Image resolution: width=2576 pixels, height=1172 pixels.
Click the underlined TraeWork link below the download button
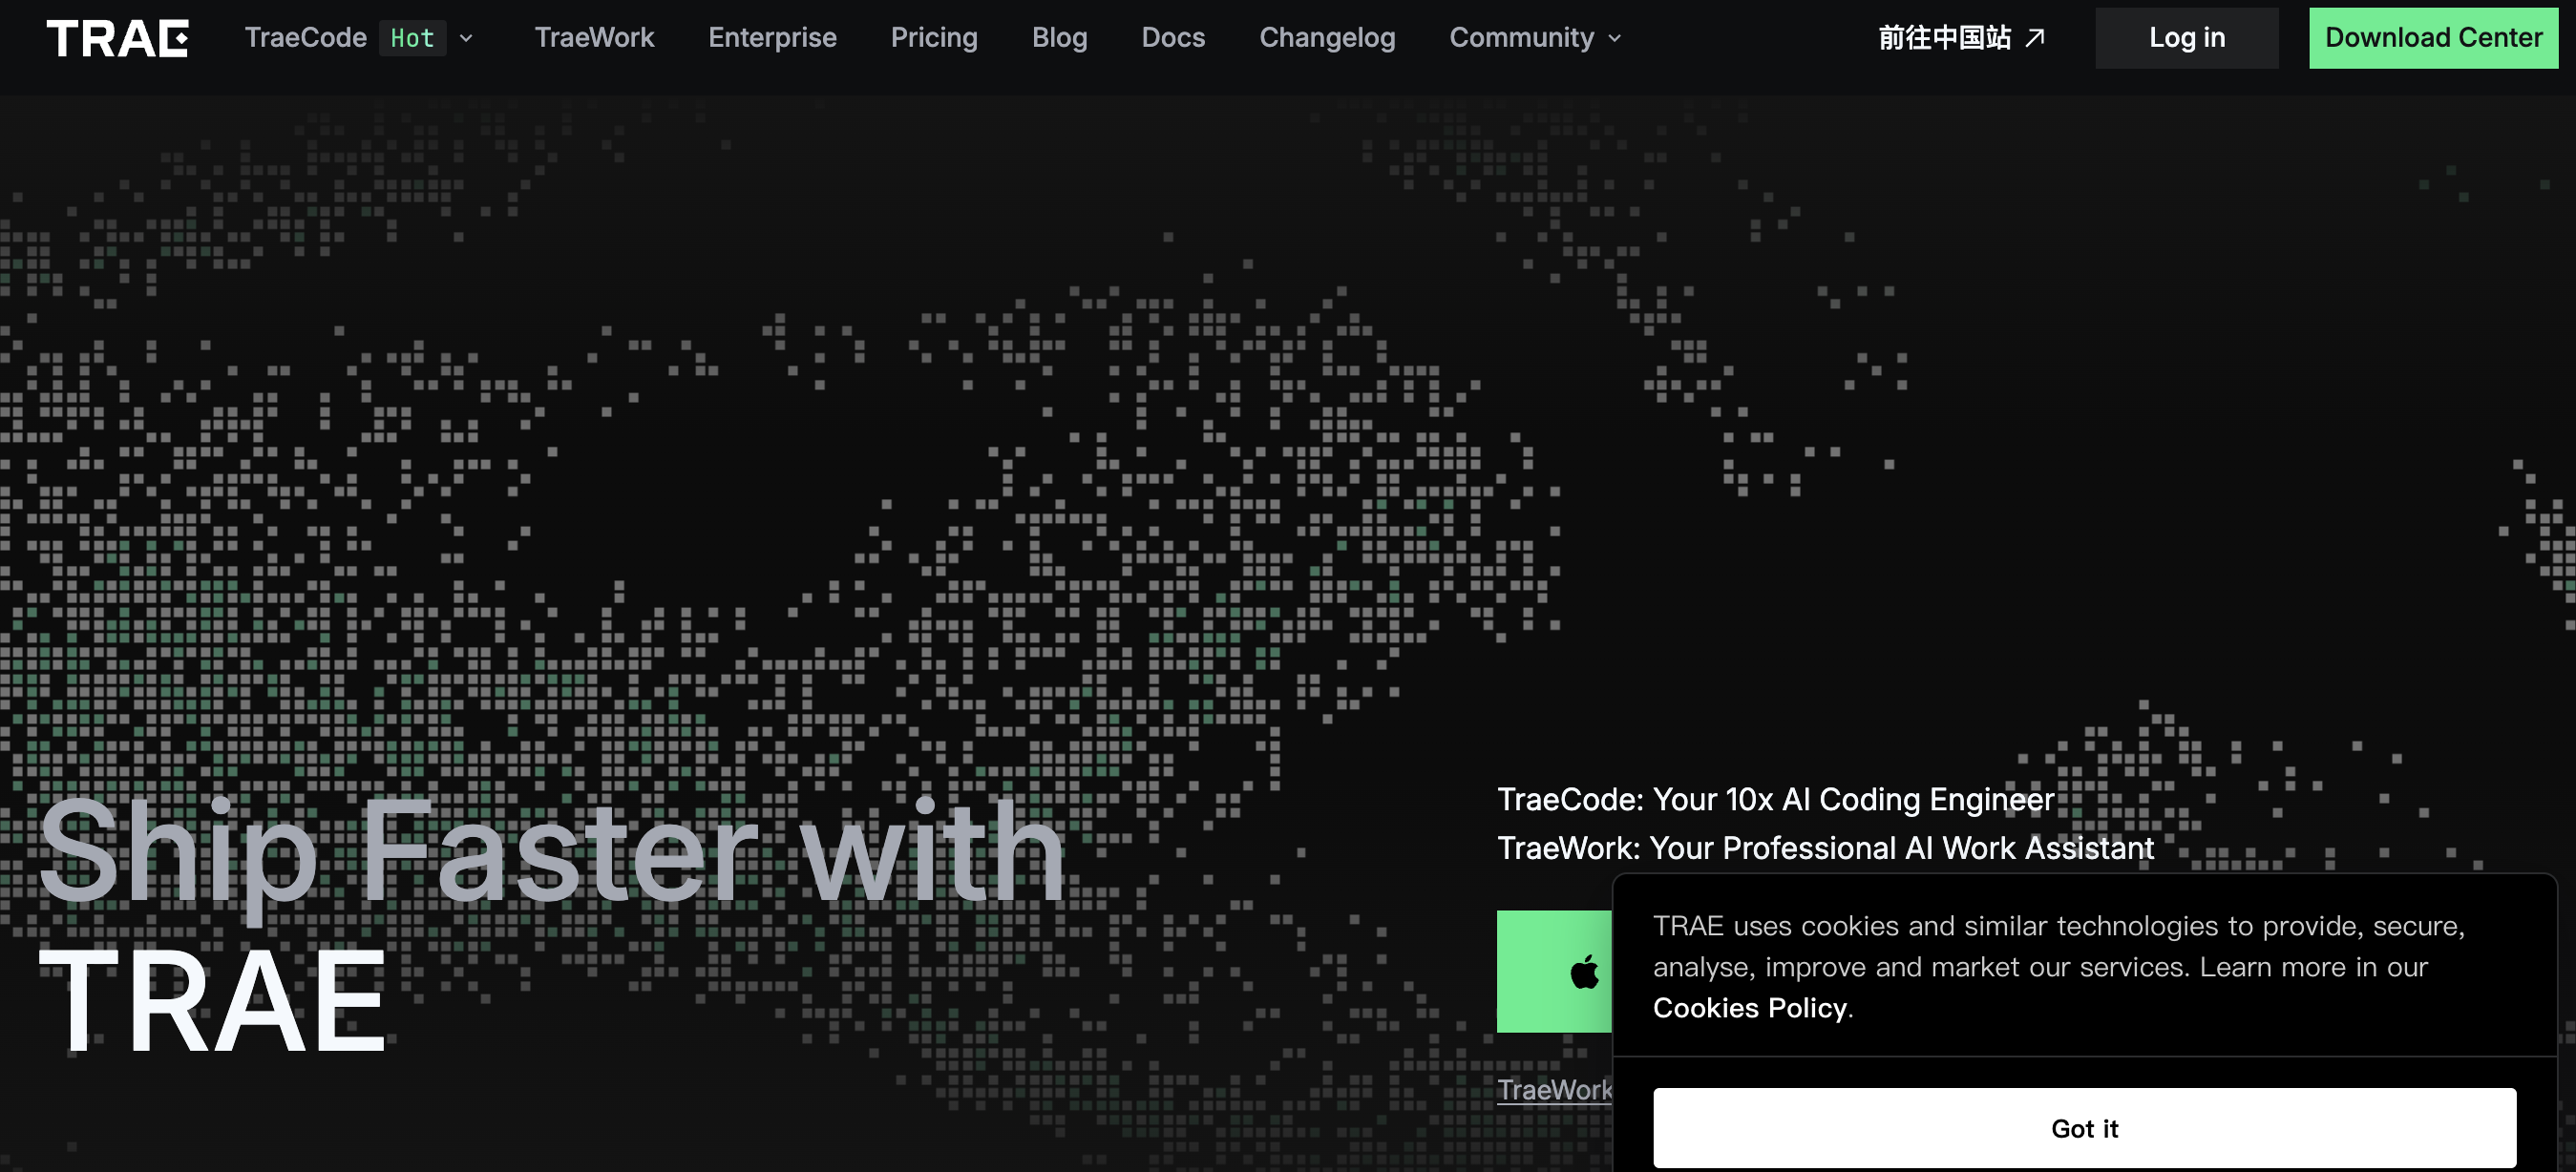(x=1554, y=1090)
